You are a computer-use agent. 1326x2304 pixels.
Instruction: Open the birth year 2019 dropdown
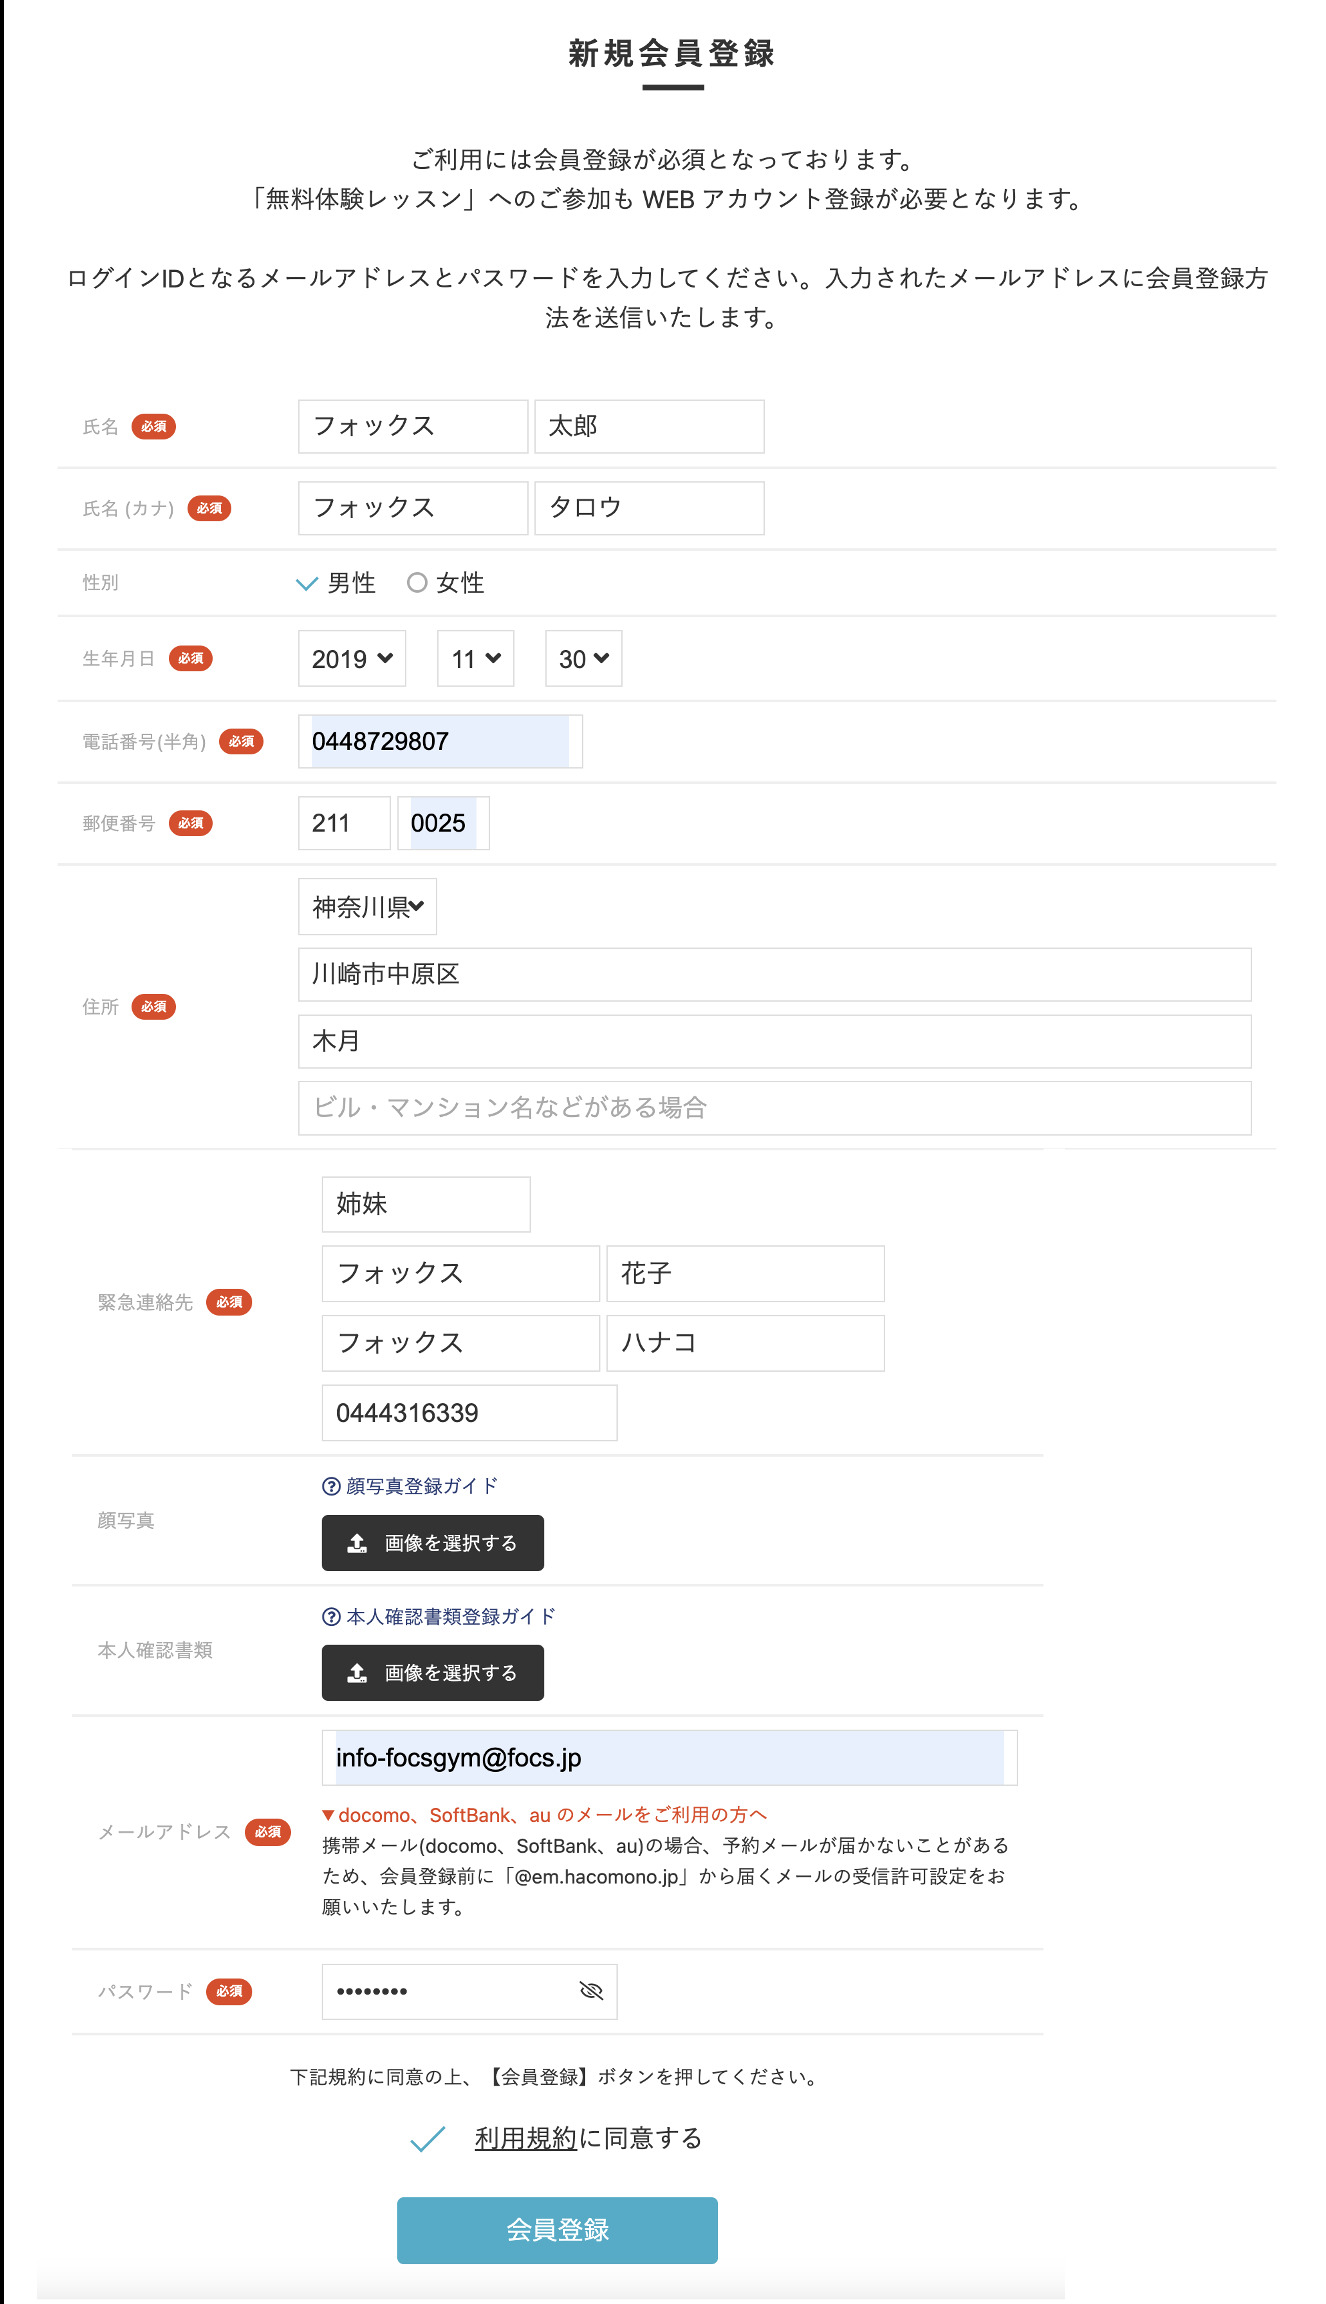tap(352, 659)
